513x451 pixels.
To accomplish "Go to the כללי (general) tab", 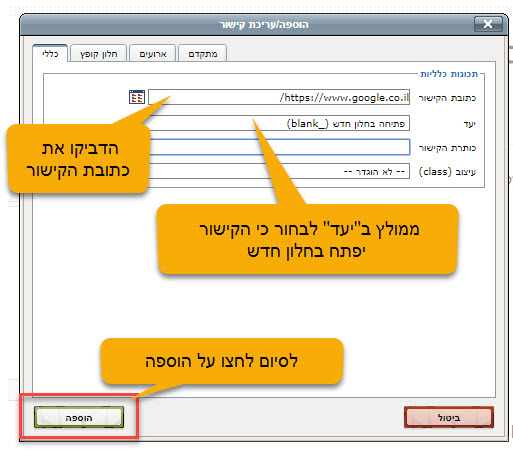I will point(50,53).
